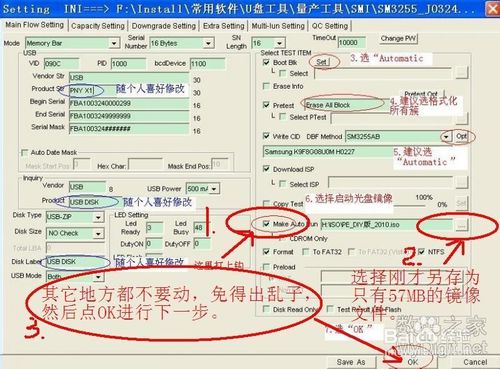The height and width of the screenshot is (369, 500).
Task: Toggle the Write CID checkbox
Action: [266, 136]
